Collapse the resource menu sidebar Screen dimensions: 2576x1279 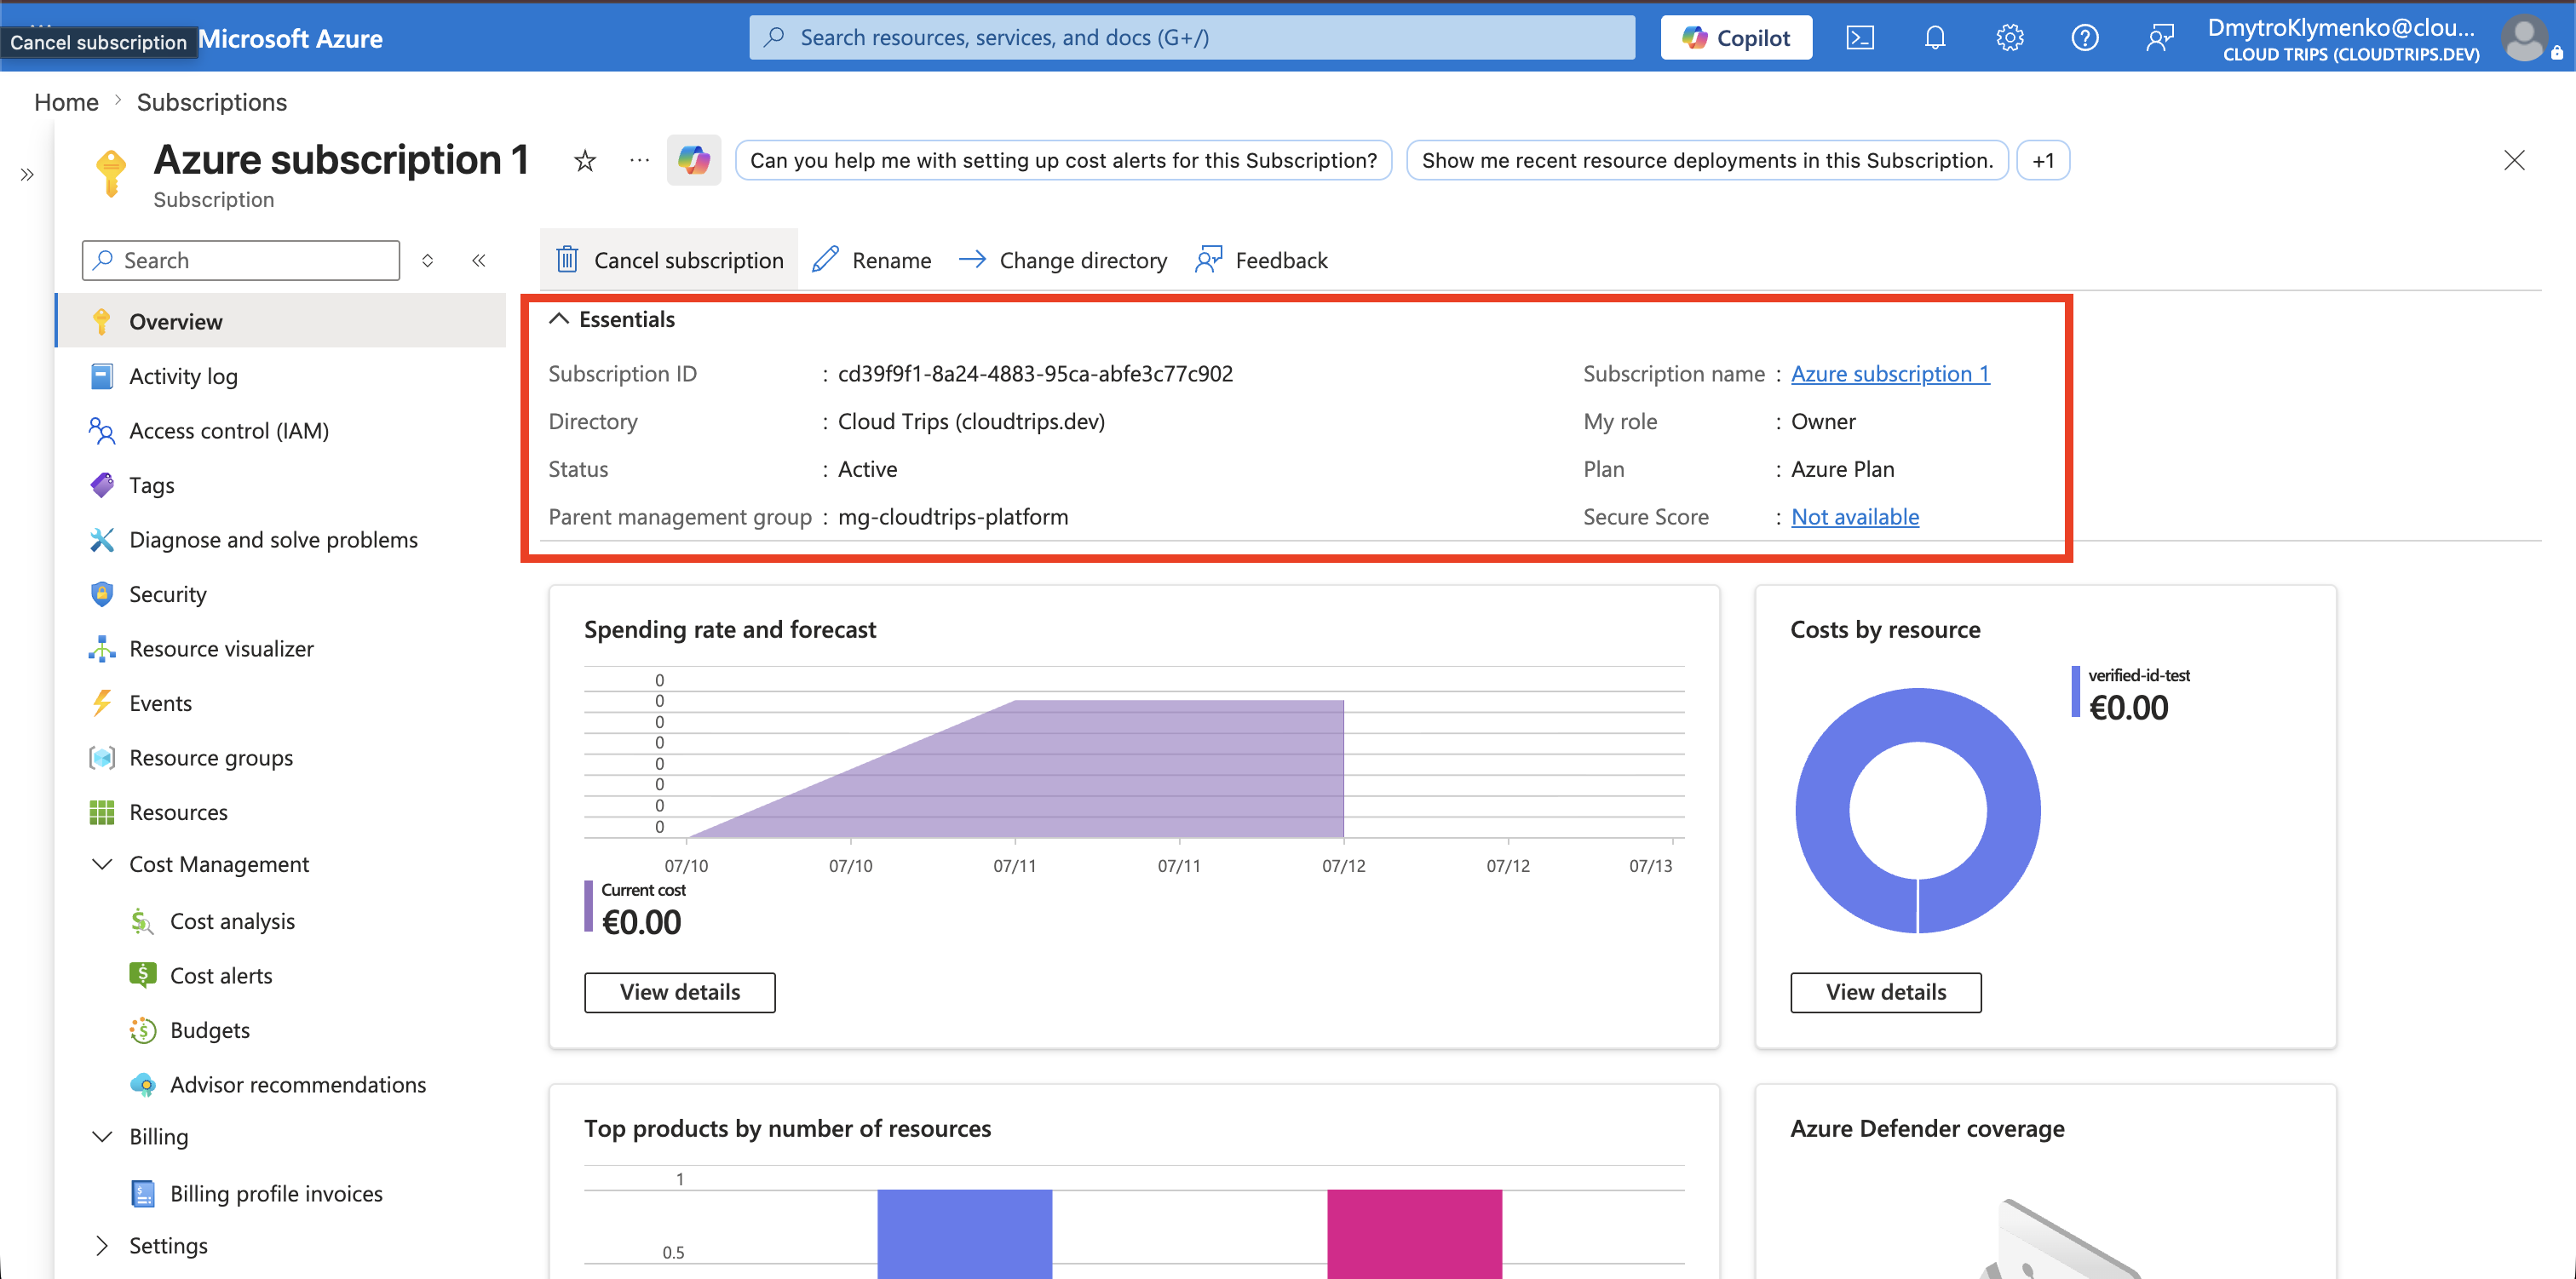click(x=479, y=261)
